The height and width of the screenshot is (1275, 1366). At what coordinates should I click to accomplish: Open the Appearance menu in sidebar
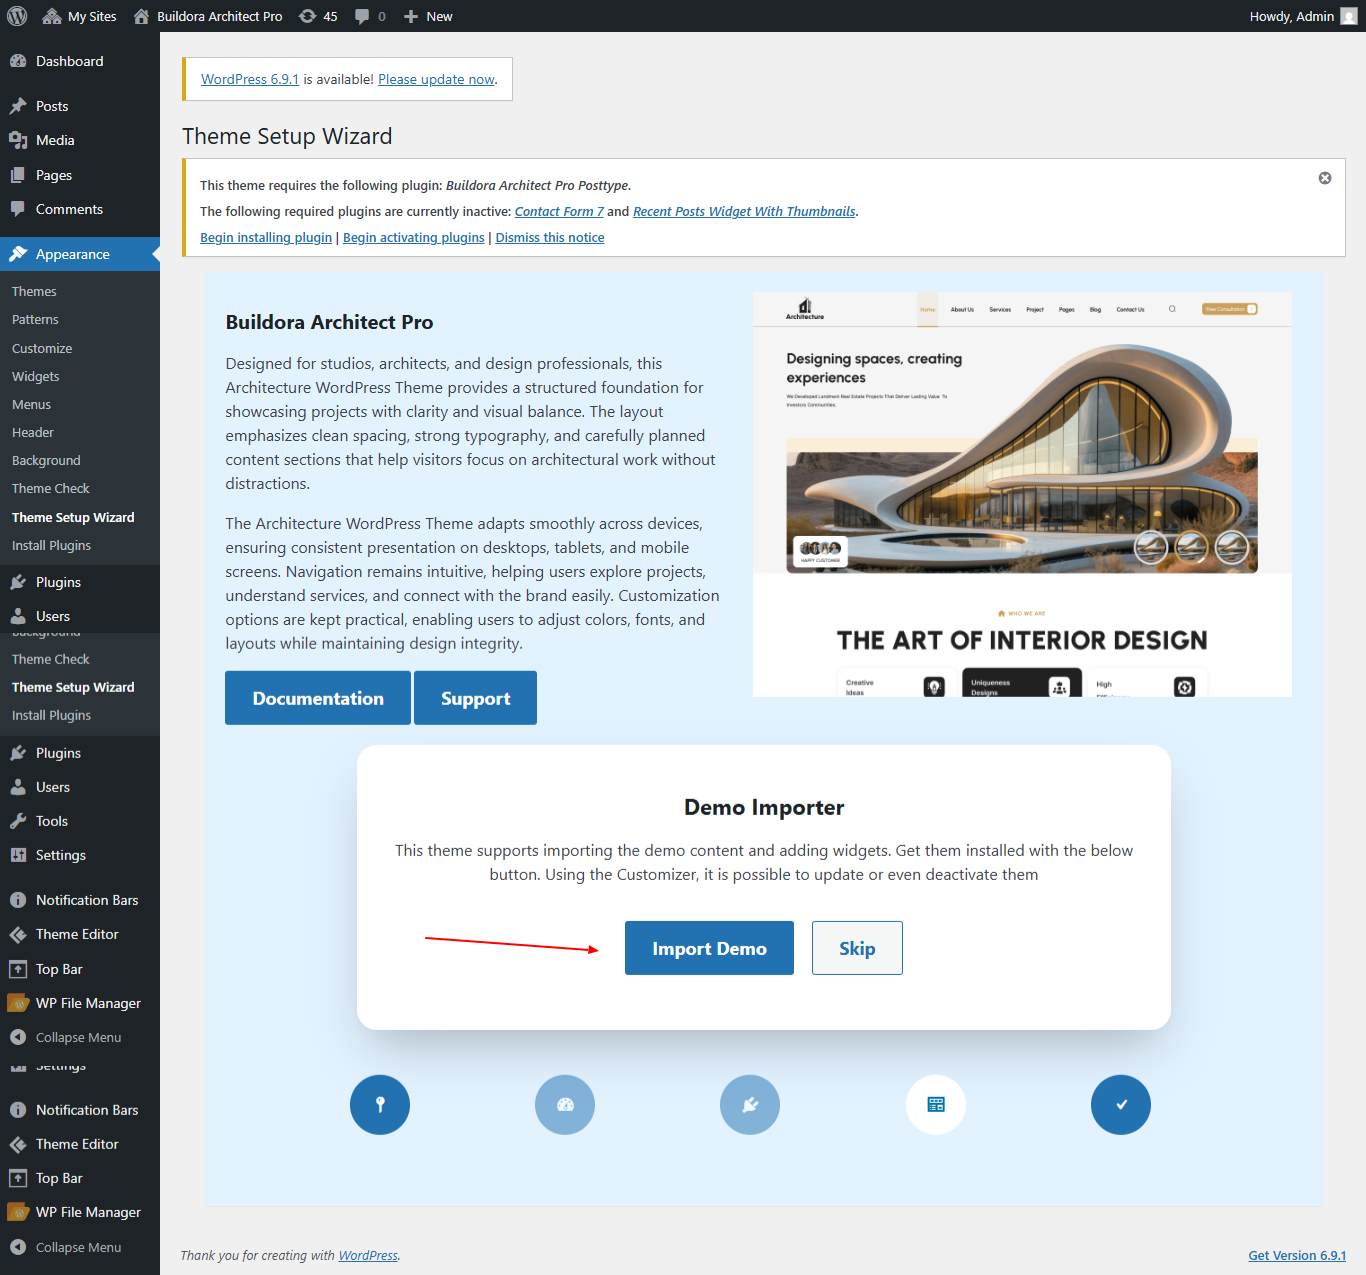pos(73,254)
